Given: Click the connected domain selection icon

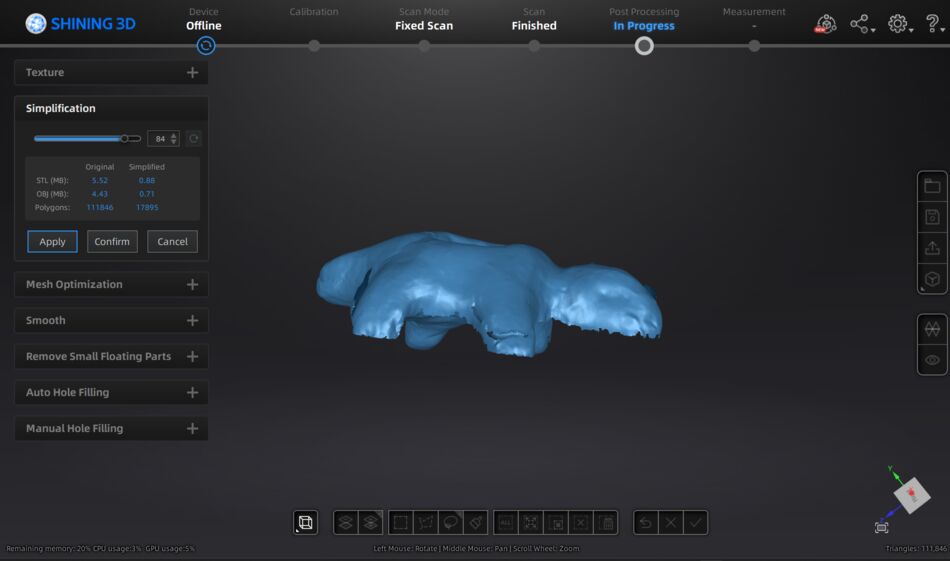Looking at the screenshot, I should pyautogui.click(x=530, y=522).
